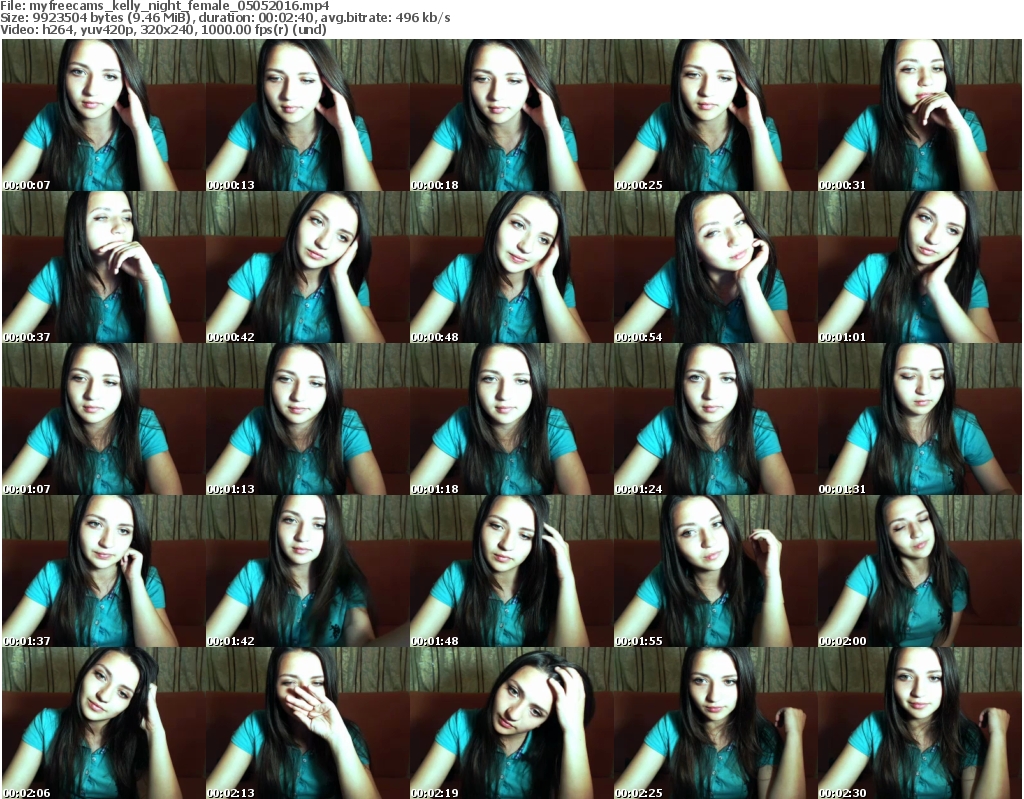Pick the frame stamped 00:01:31
The height and width of the screenshot is (799, 1024).
919,419
